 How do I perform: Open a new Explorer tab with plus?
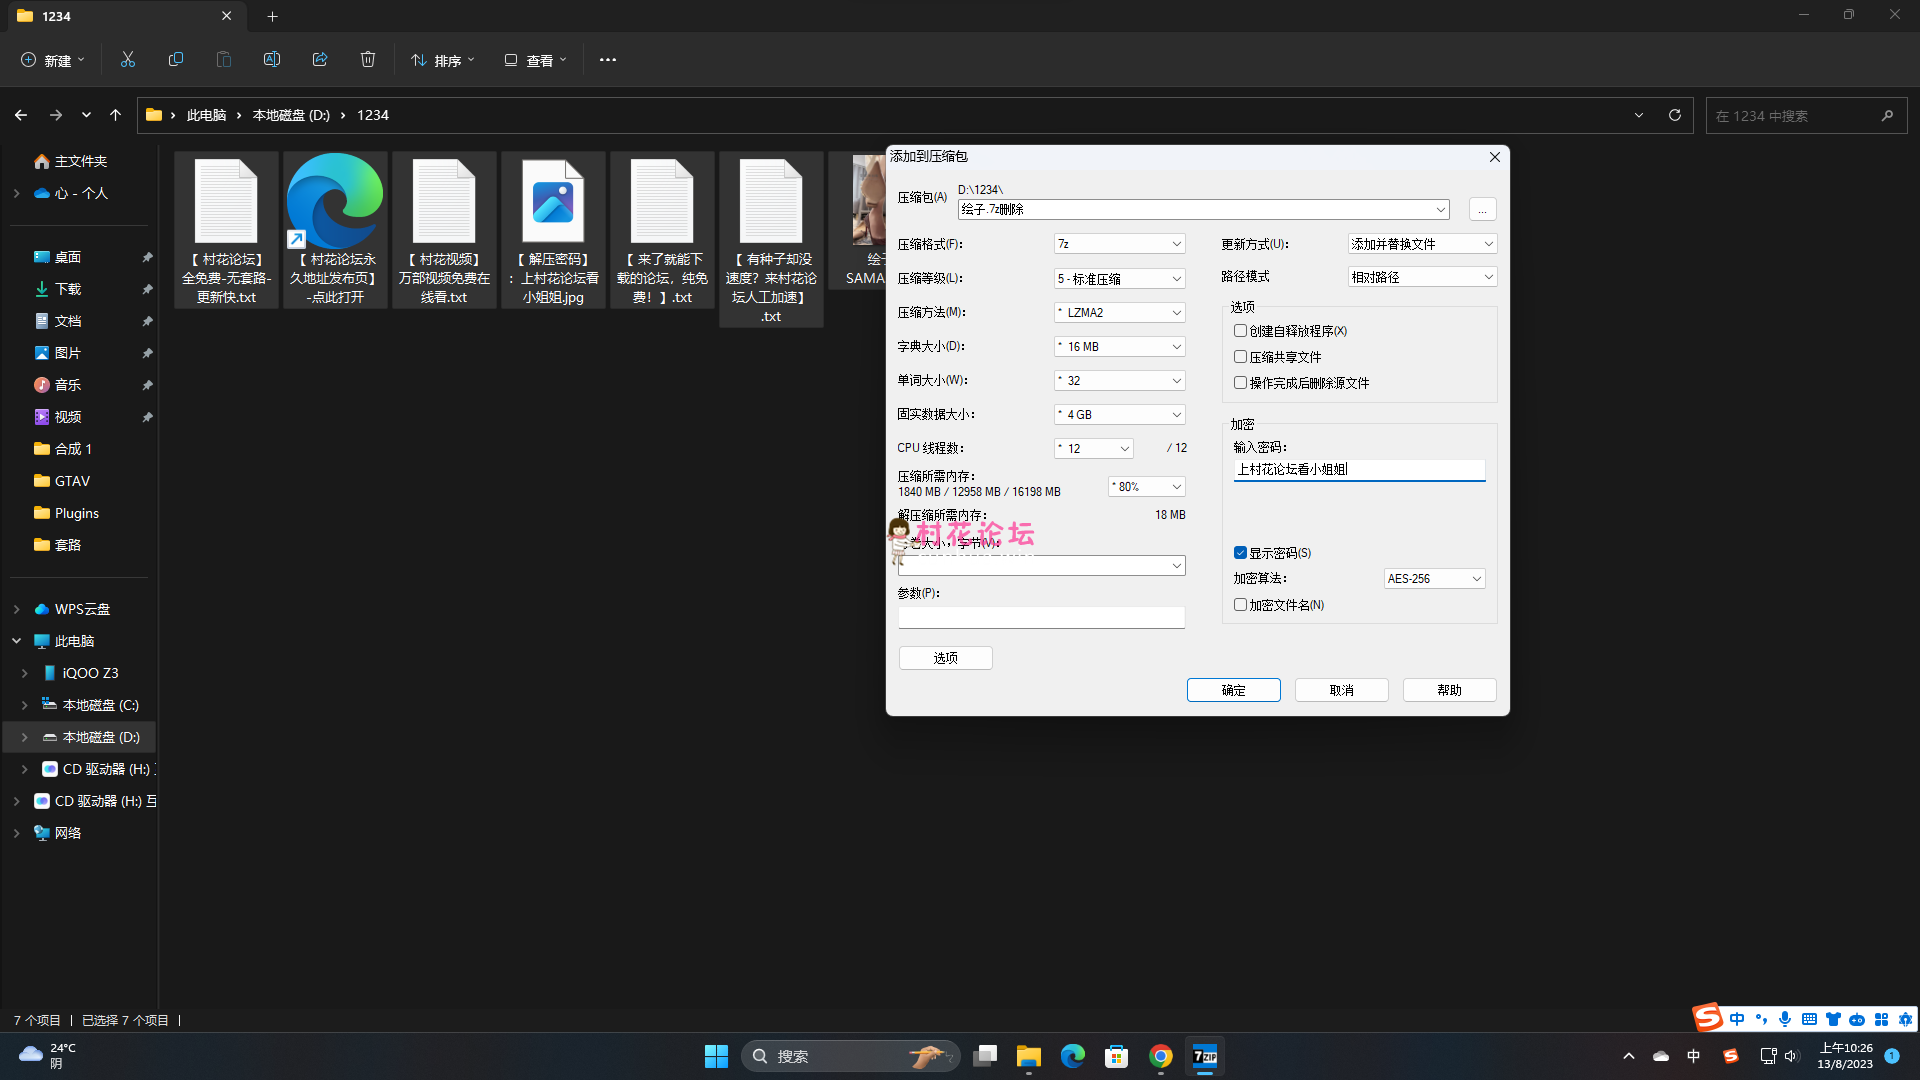272,16
